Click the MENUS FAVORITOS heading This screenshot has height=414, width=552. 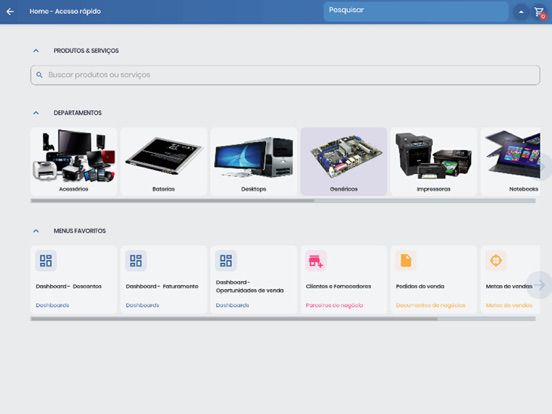80,231
